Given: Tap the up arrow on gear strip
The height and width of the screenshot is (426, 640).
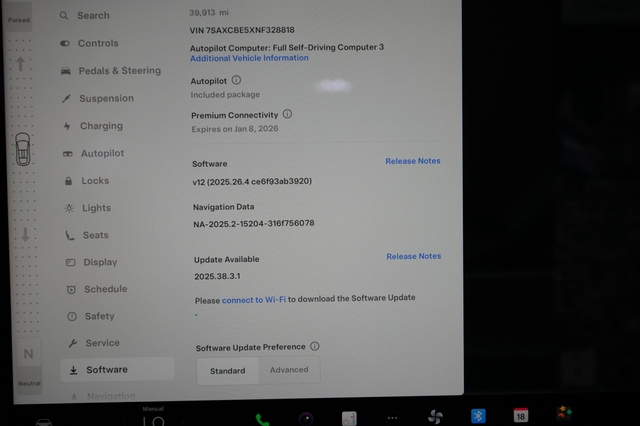Looking at the screenshot, I should 20,64.
